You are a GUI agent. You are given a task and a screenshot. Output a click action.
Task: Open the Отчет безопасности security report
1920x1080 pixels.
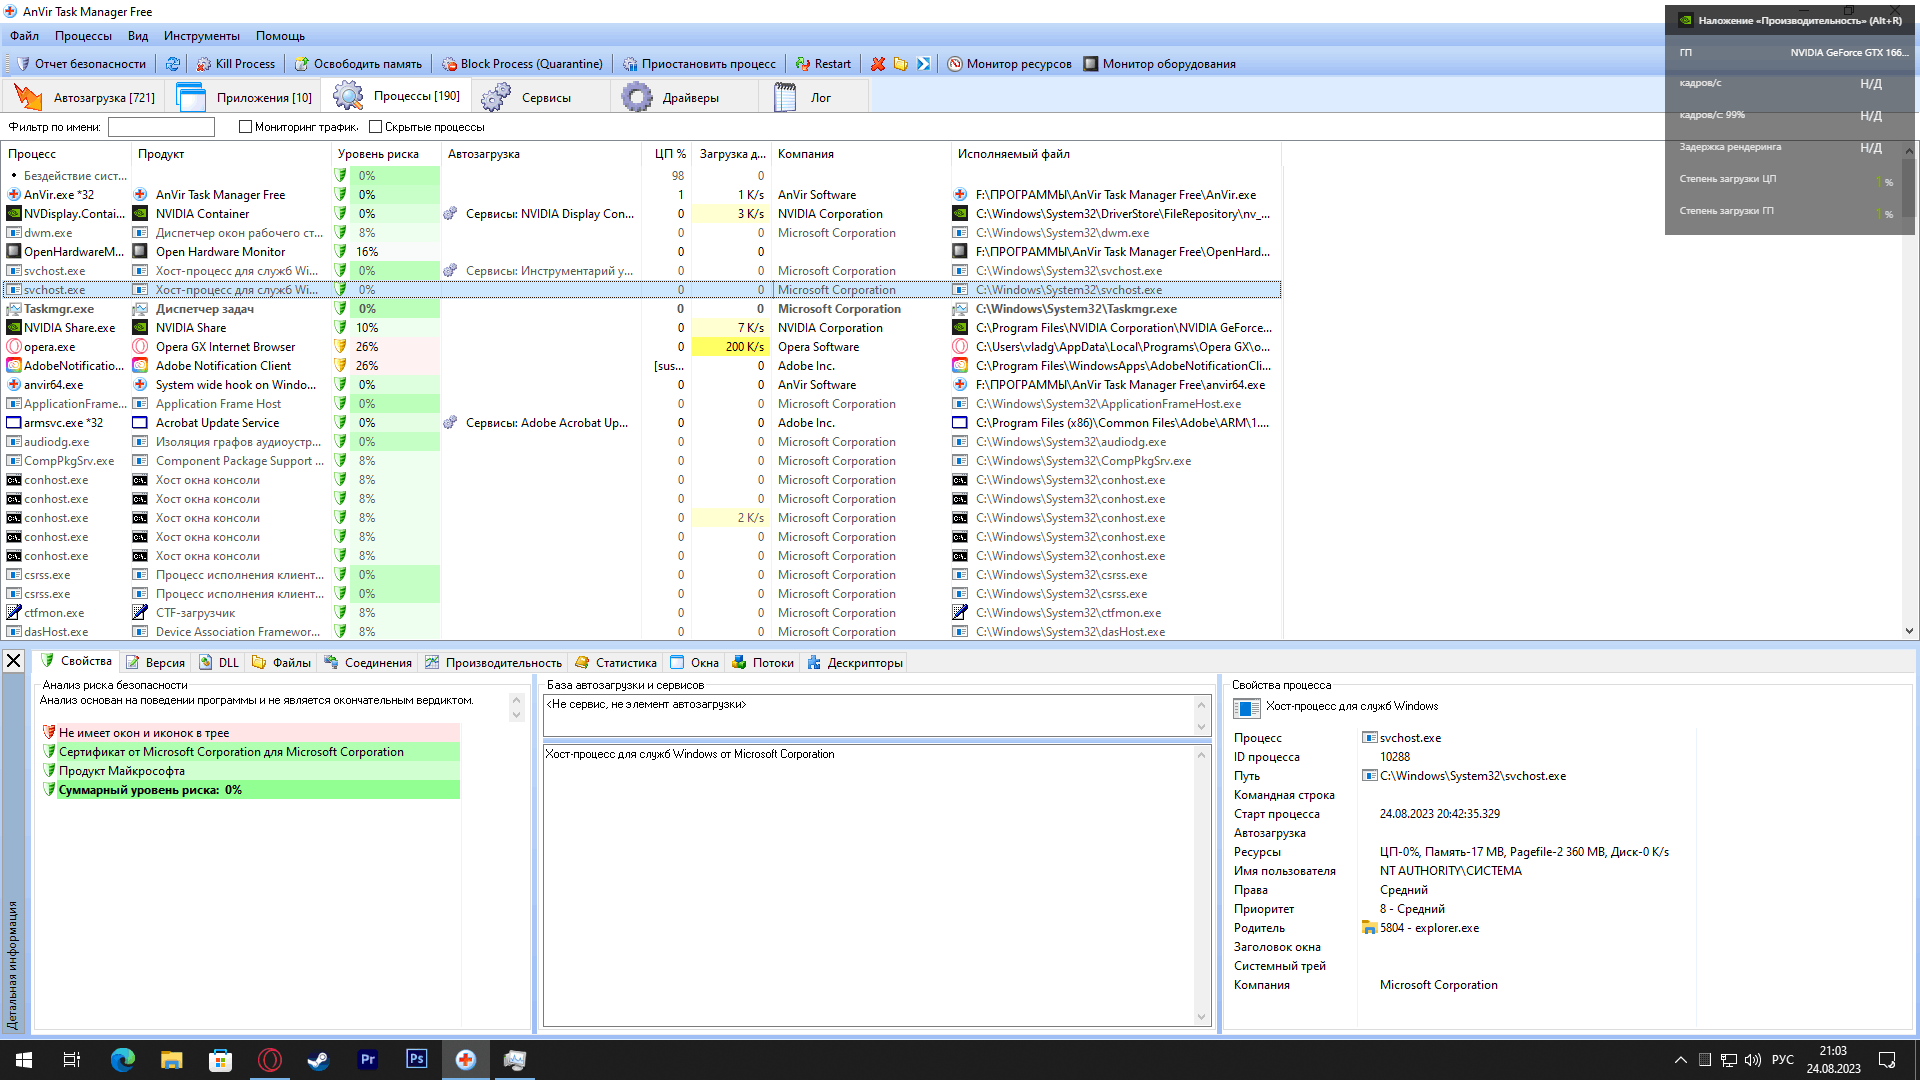click(82, 64)
